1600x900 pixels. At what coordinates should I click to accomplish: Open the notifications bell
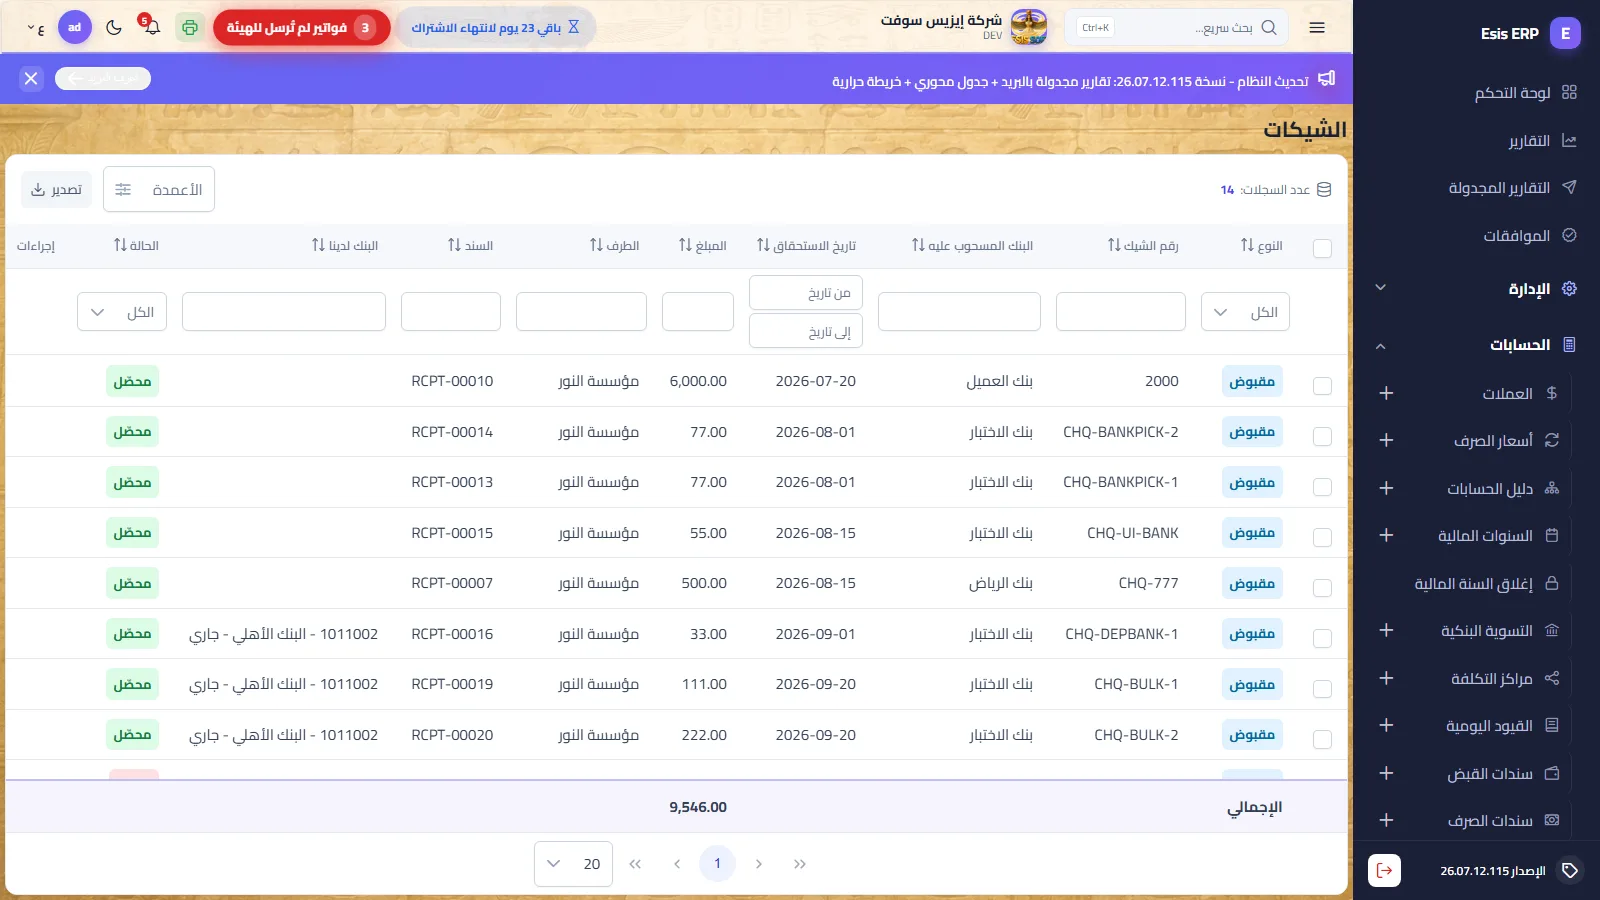pyautogui.click(x=151, y=27)
